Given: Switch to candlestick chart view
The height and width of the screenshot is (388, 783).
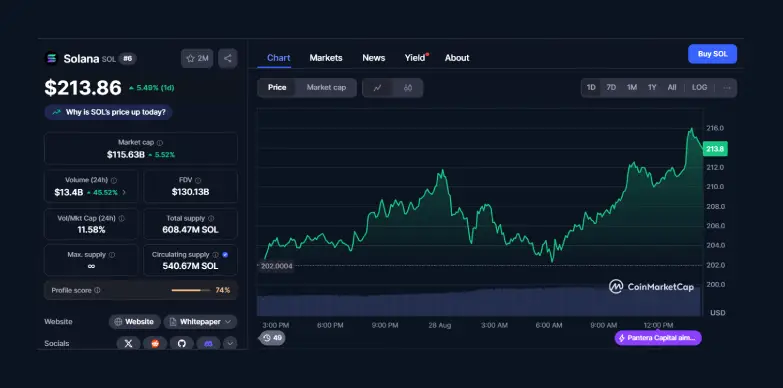Looking at the screenshot, I should [408, 88].
